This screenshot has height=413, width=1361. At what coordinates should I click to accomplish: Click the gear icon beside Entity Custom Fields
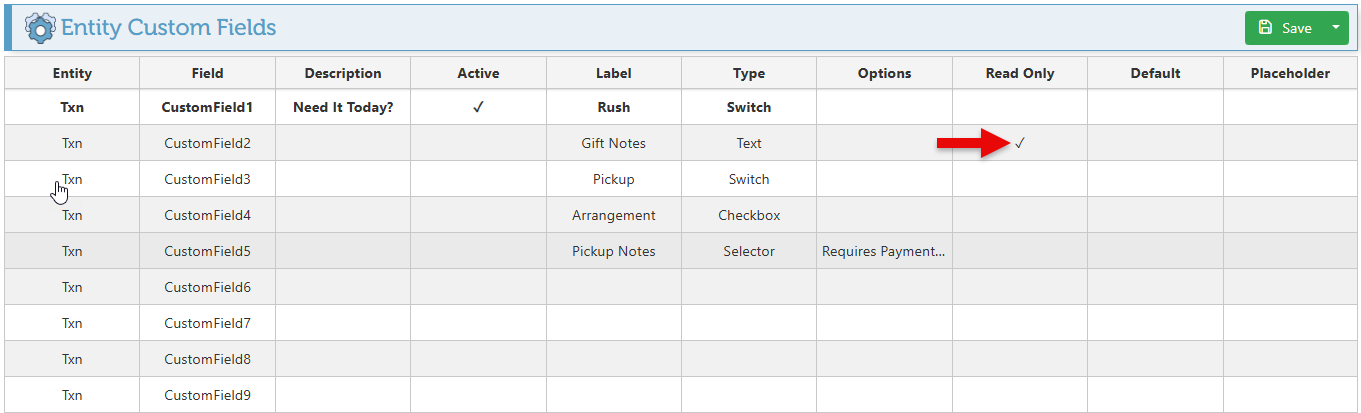[41, 27]
